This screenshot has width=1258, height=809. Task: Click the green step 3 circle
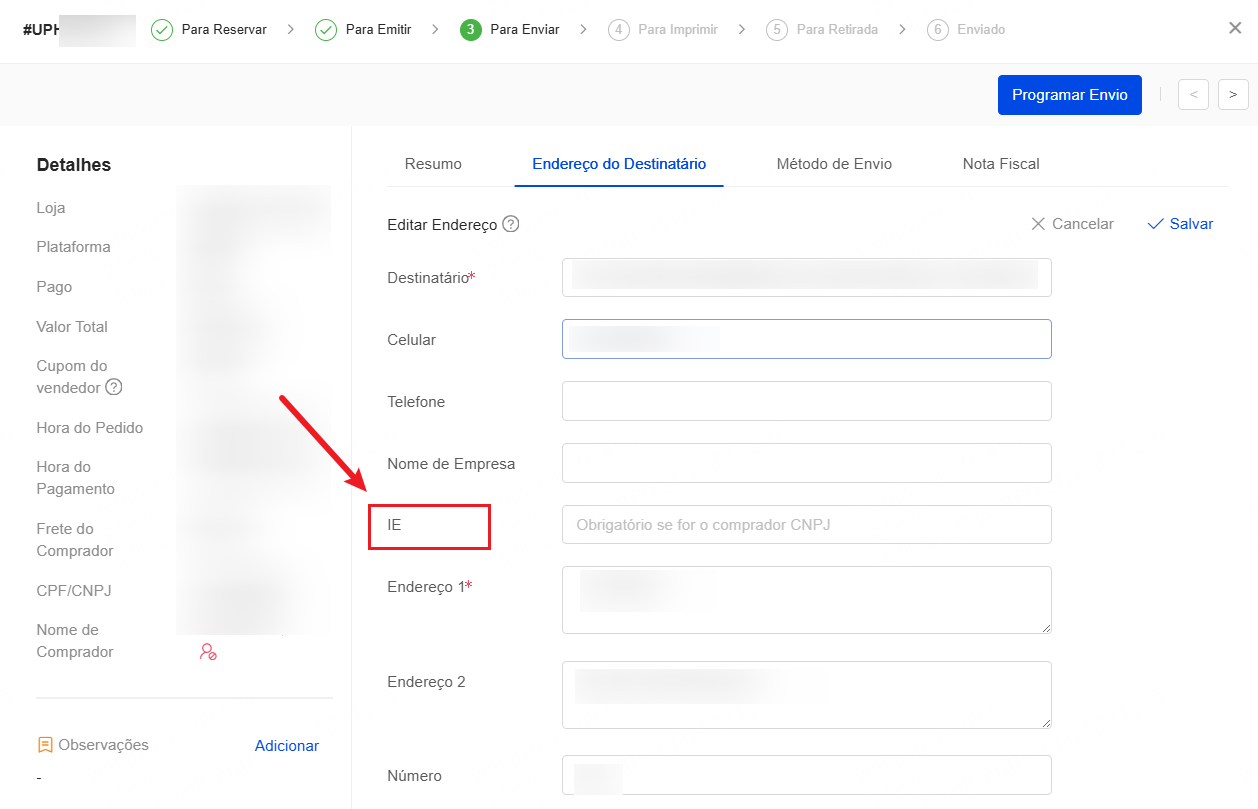point(471,30)
